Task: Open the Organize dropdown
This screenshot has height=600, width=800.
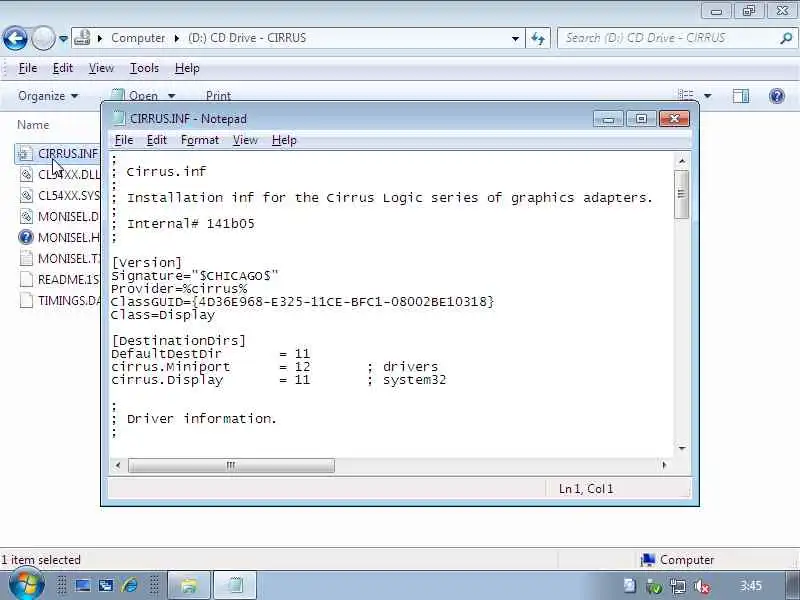Action: tap(48, 96)
